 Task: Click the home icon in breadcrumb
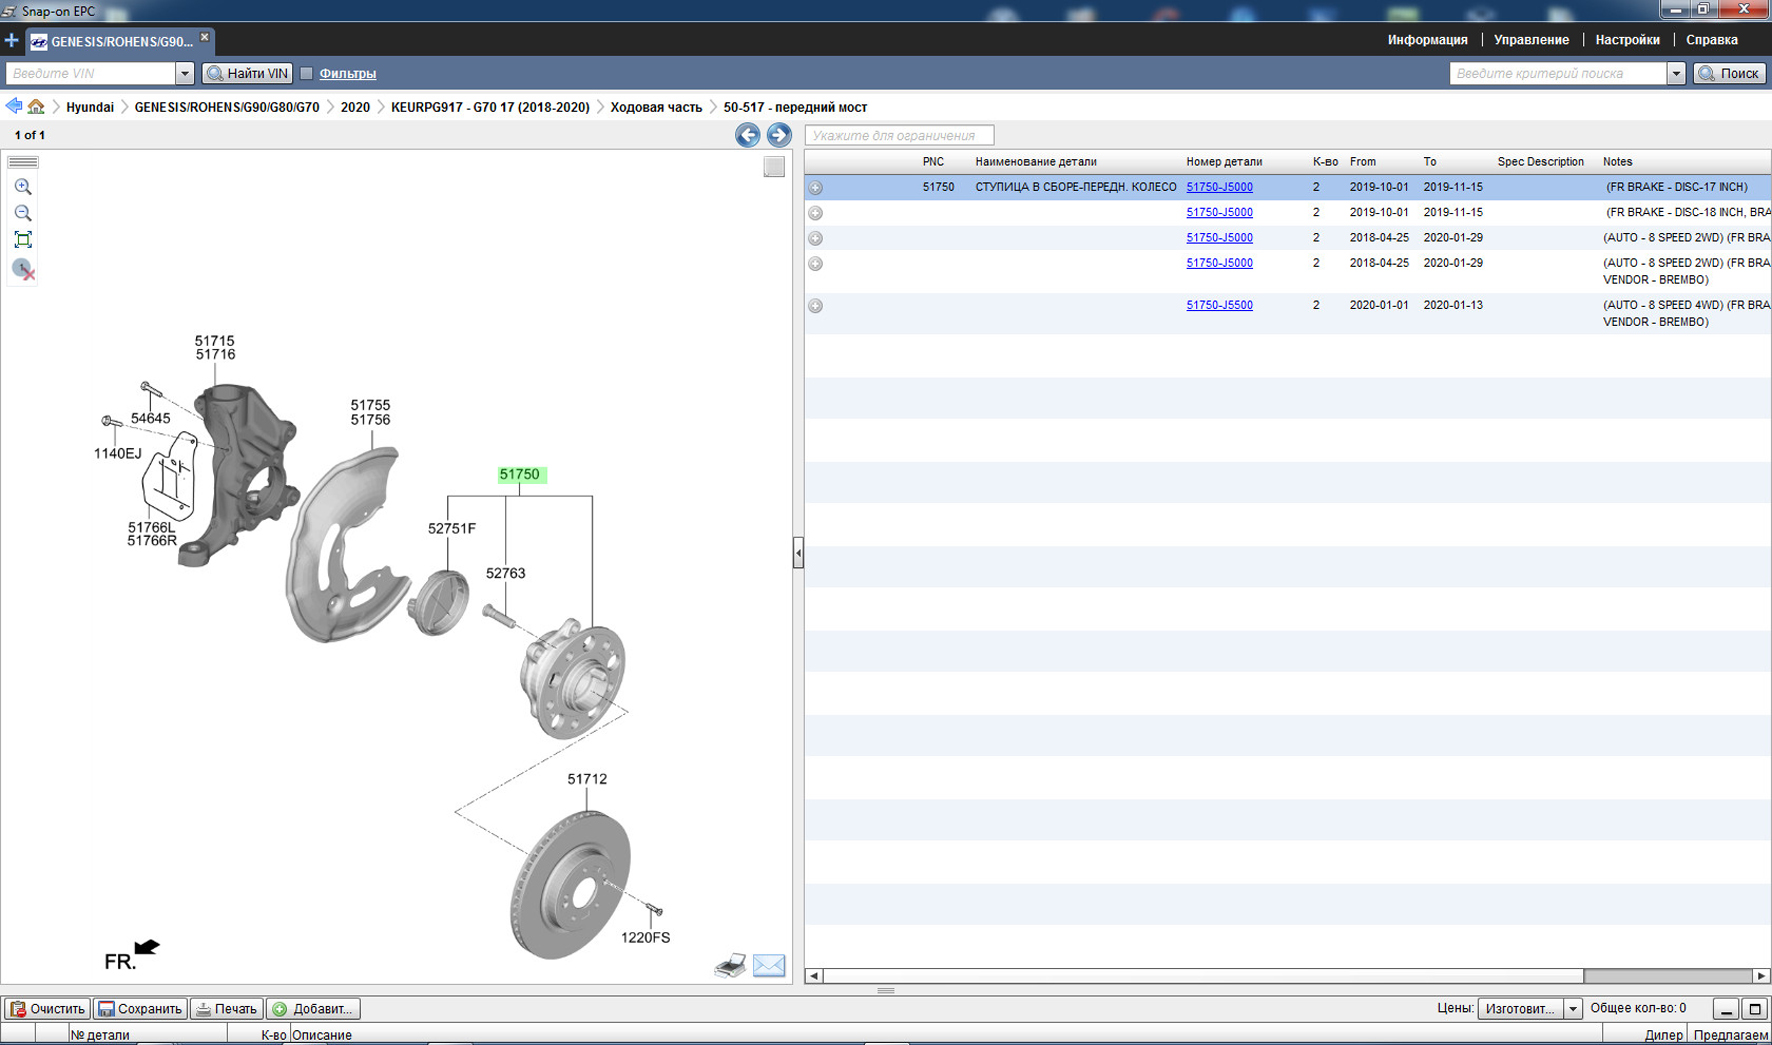tap(36, 107)
